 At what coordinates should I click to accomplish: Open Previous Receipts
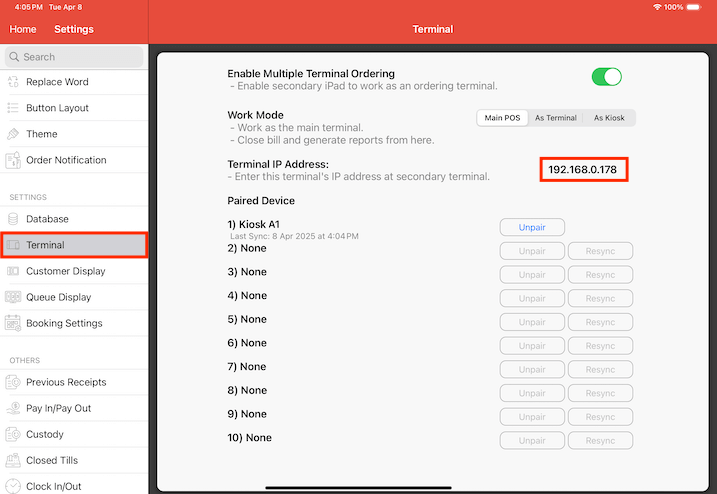click(74, 382)
